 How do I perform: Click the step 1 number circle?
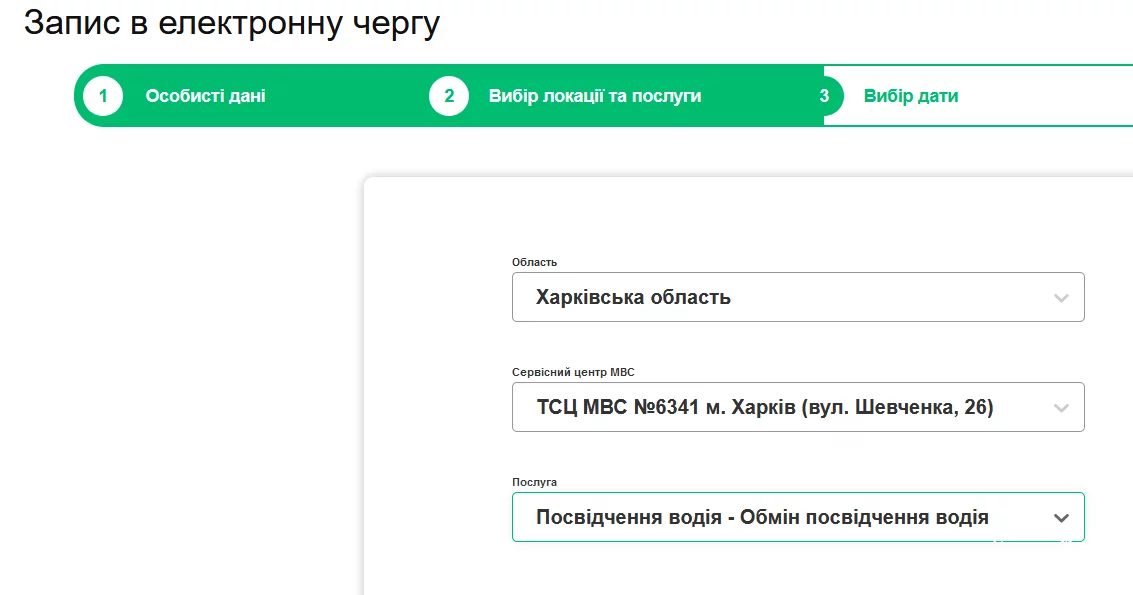click(x=102, y=97)
